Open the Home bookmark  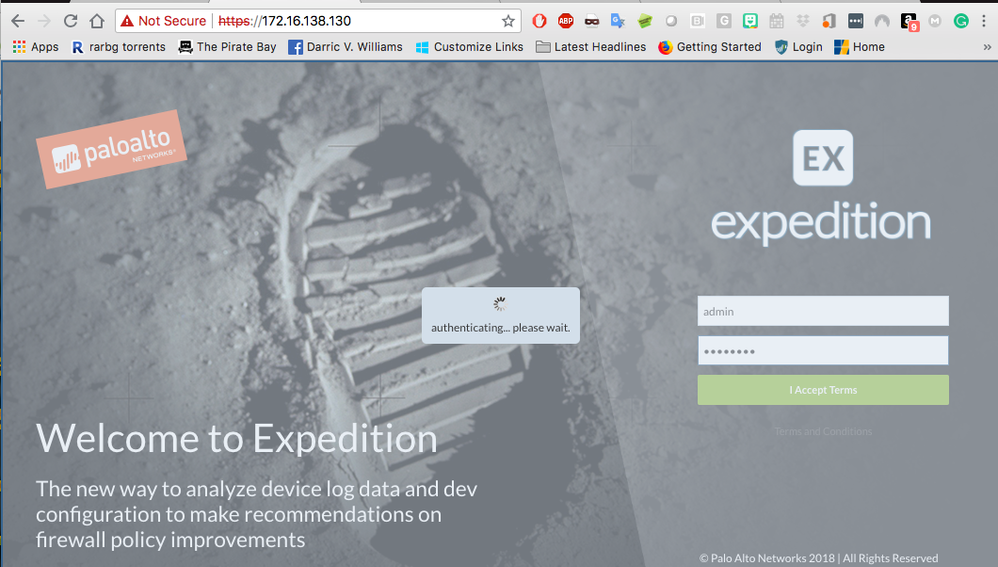pos(859,47)
